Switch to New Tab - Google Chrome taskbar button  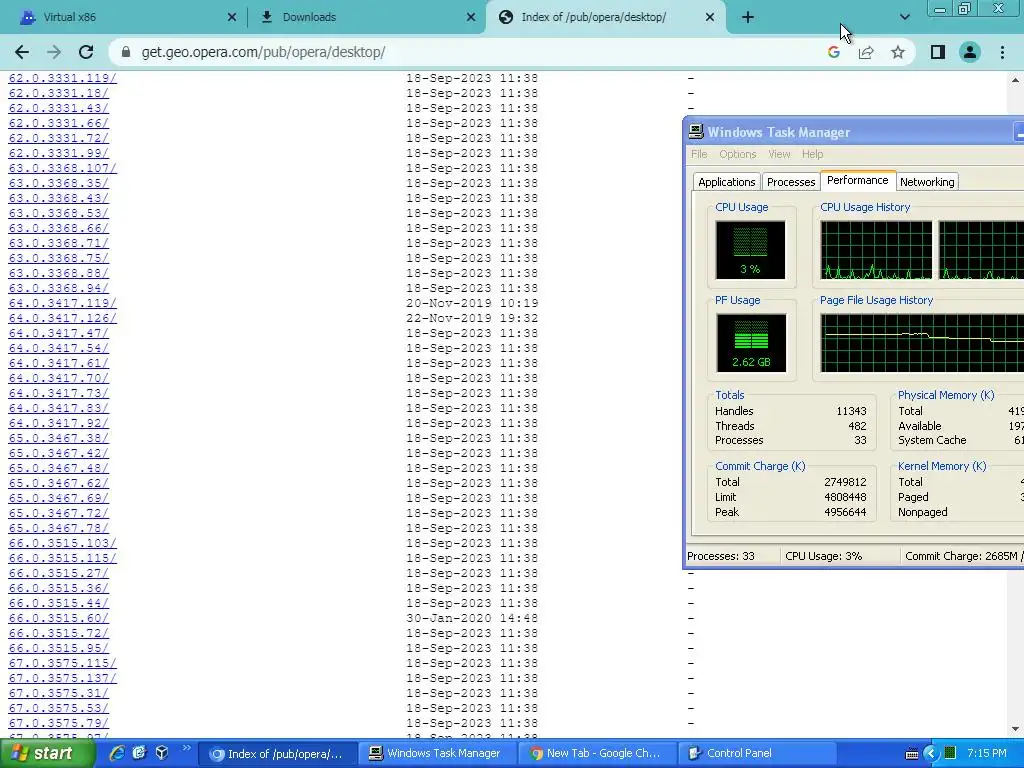click(x=596, y=754)
